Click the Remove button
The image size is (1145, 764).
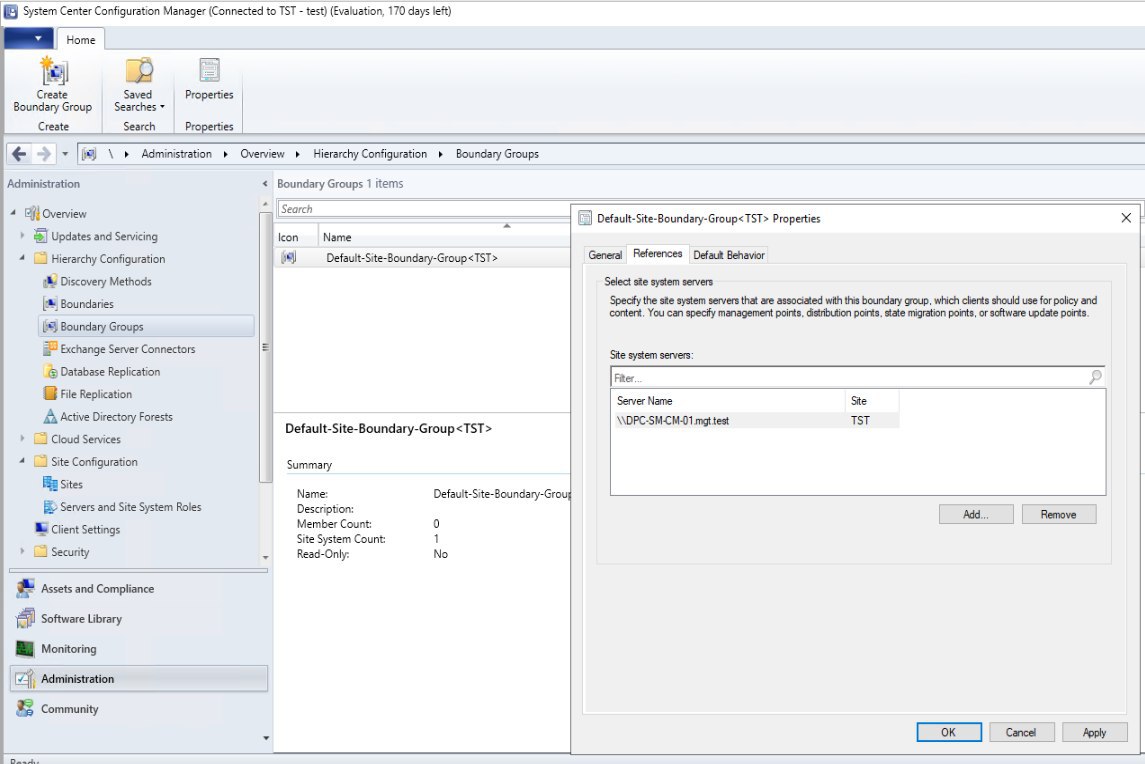pyautogui.click(x=1058, y=514)
